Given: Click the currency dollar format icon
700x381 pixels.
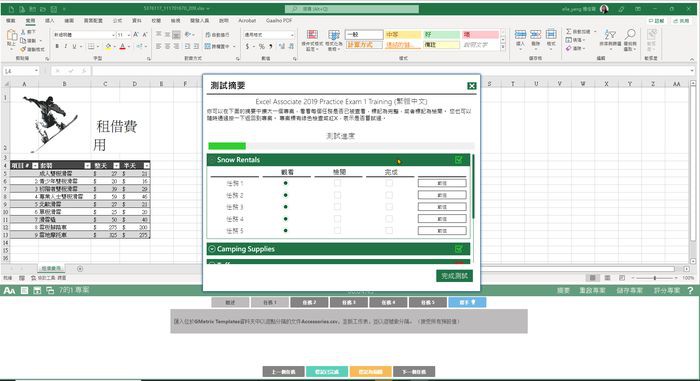Looking at the screenshot, I should tap(247, 46).
